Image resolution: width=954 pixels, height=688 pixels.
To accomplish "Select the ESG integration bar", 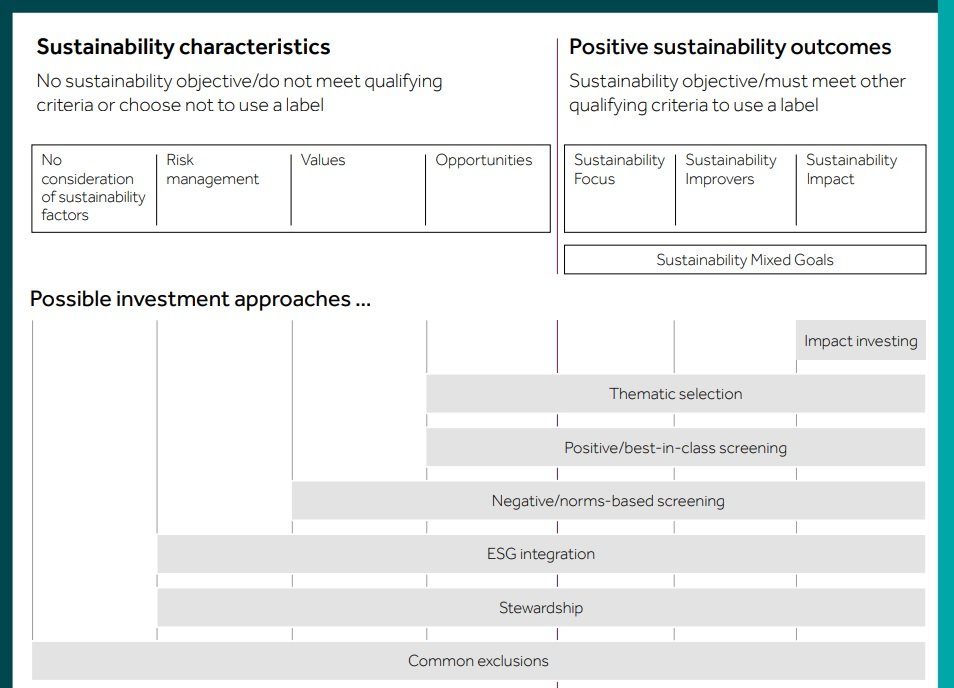I will (x=541, y=554).
